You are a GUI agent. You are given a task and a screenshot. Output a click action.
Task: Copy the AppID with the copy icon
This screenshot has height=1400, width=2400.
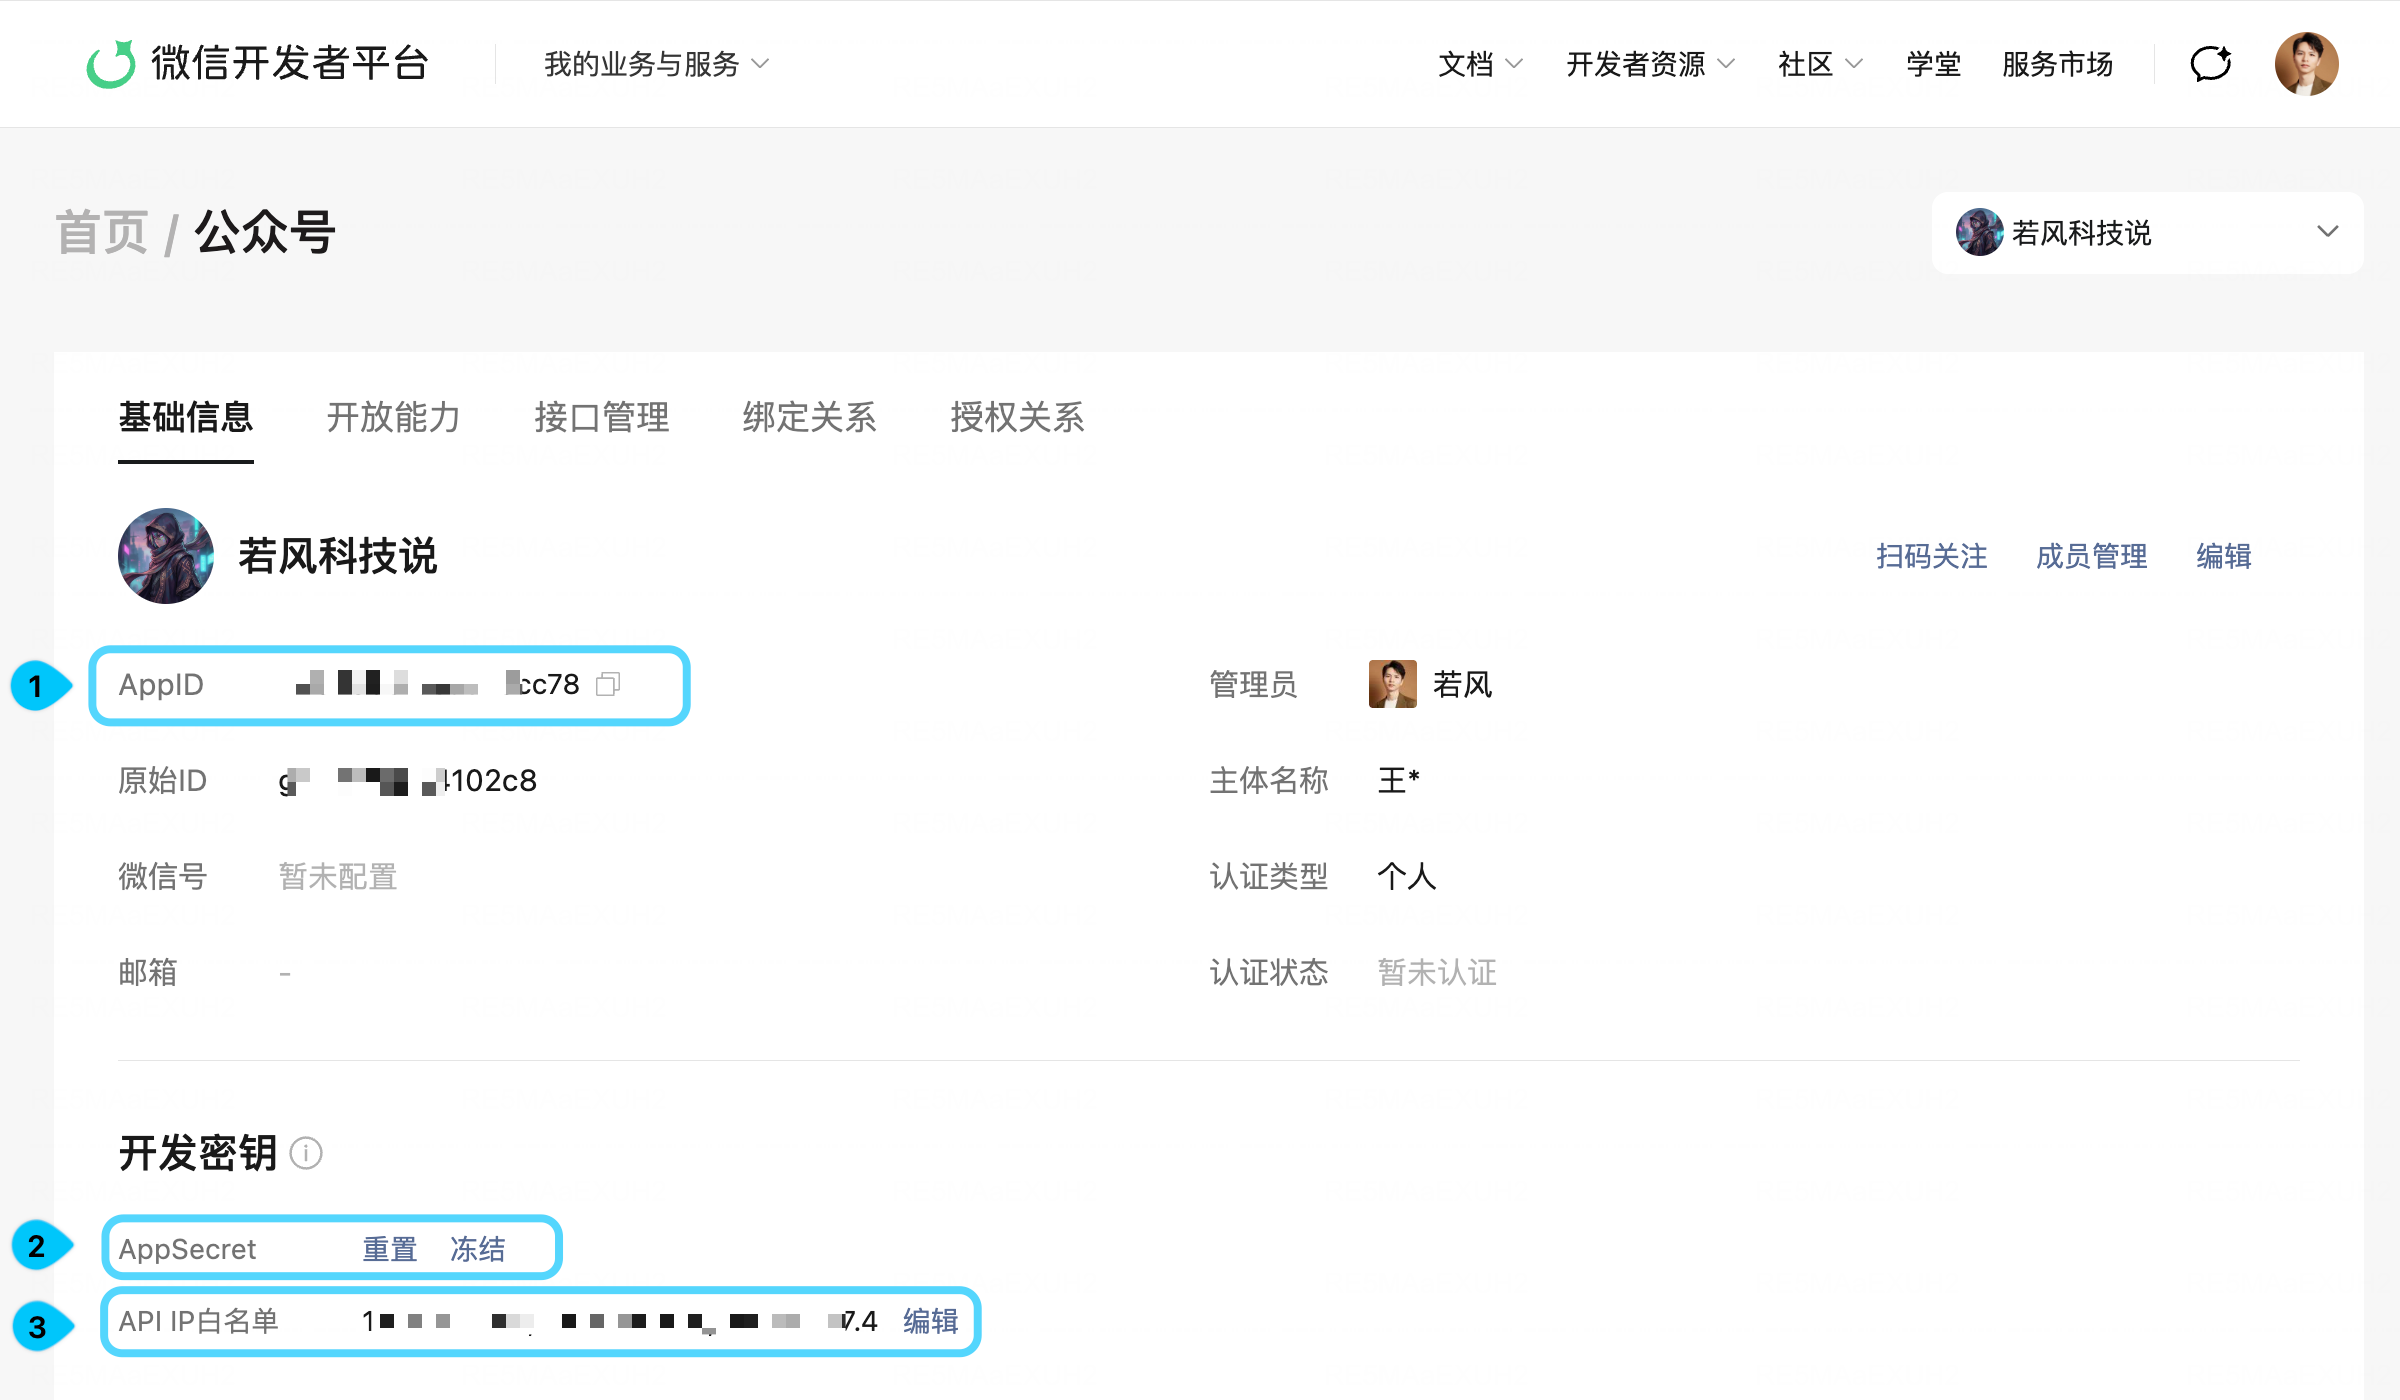608,684
